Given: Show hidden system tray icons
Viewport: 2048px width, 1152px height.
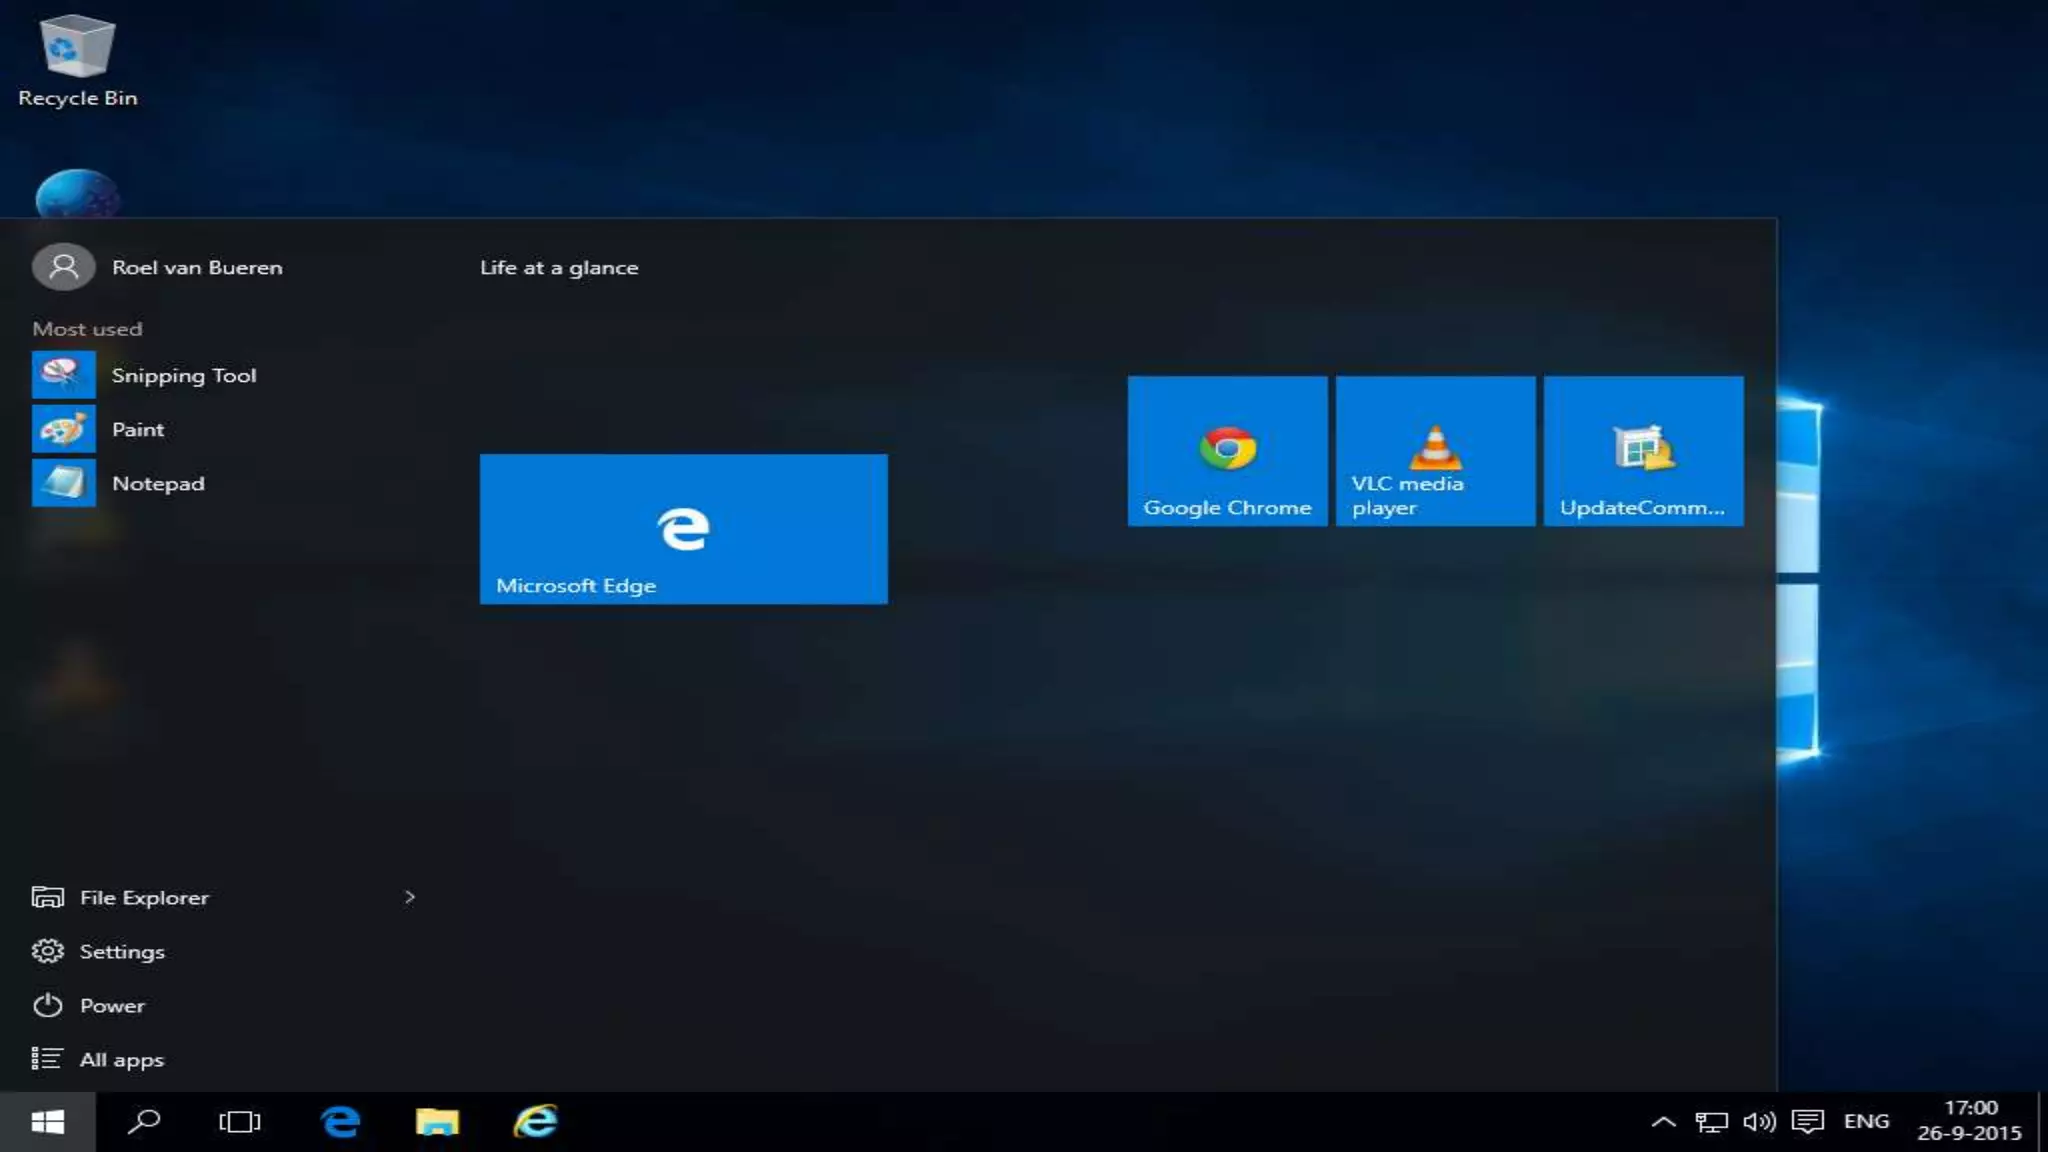Looking at the screenshot, I should tap(1663, 1122).
